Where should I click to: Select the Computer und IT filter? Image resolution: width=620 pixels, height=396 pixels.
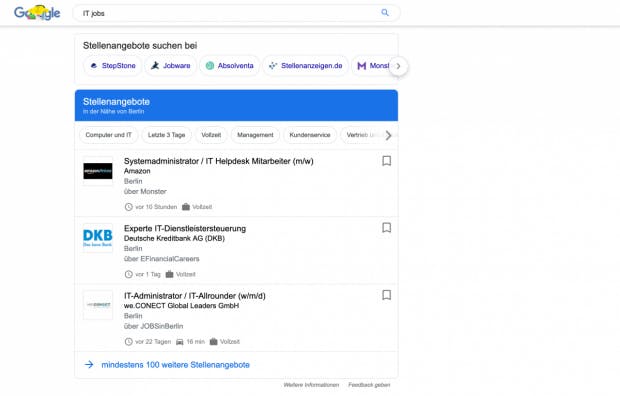point(108,135)
